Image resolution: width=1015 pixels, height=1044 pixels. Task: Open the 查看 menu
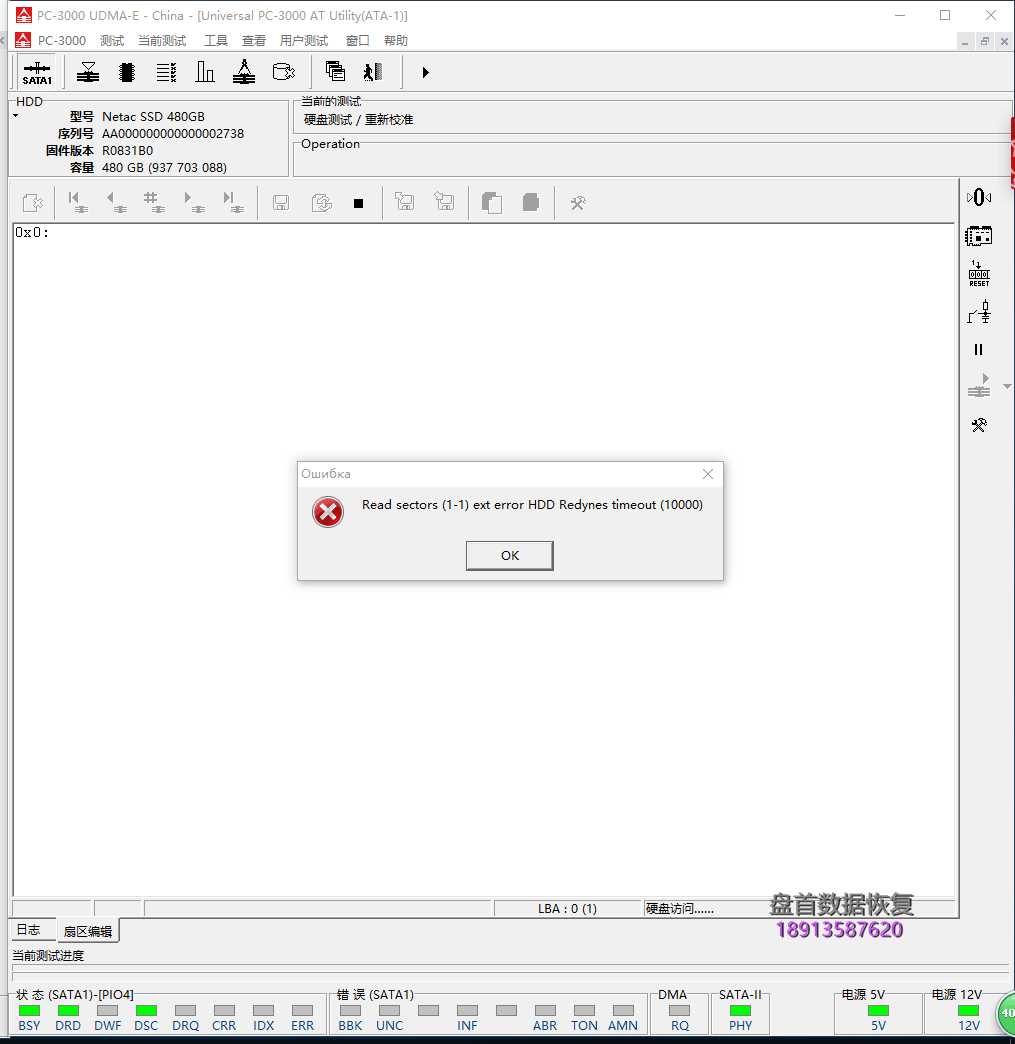point(254,41)
